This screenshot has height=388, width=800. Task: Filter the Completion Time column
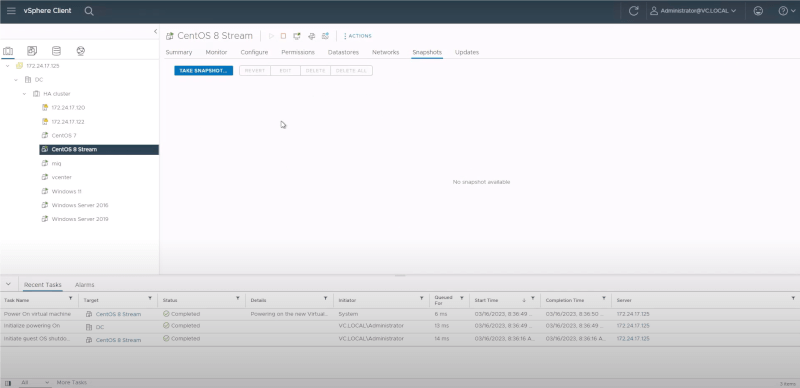tap(604, 298)
